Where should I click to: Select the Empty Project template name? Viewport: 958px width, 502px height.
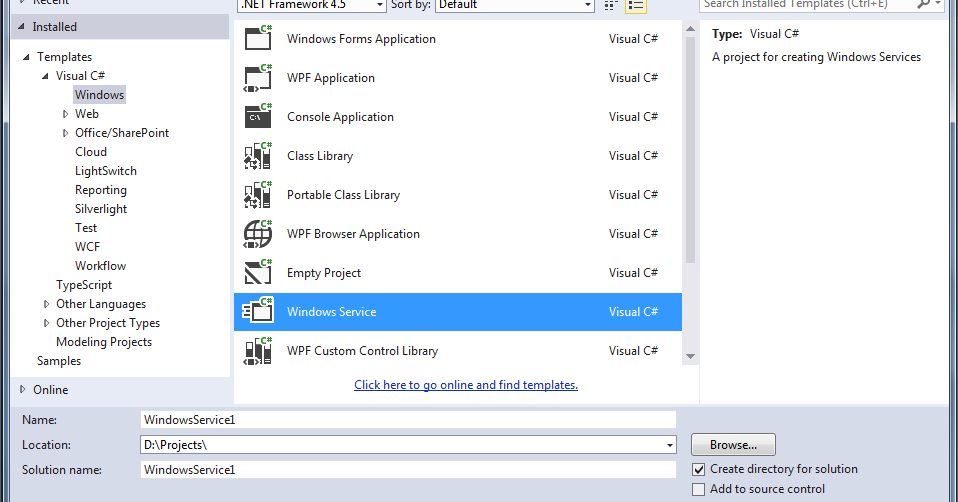324,273
